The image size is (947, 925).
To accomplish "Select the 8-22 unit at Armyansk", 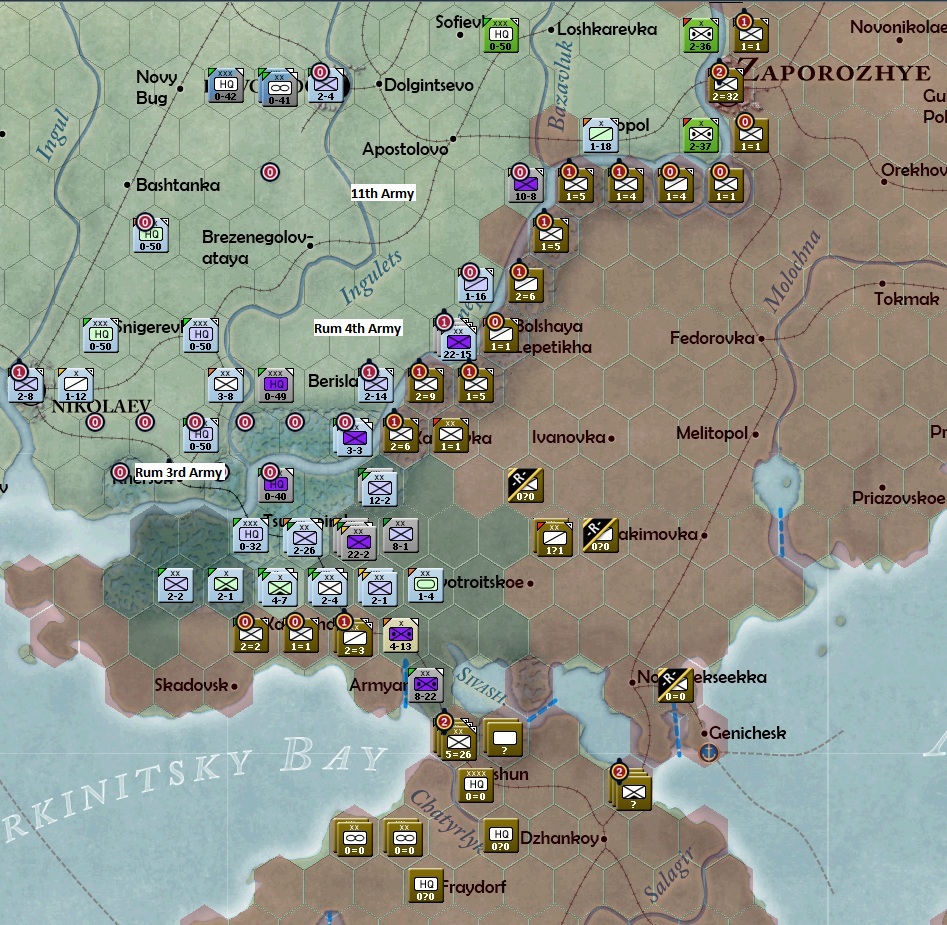I will click(426, 686).
